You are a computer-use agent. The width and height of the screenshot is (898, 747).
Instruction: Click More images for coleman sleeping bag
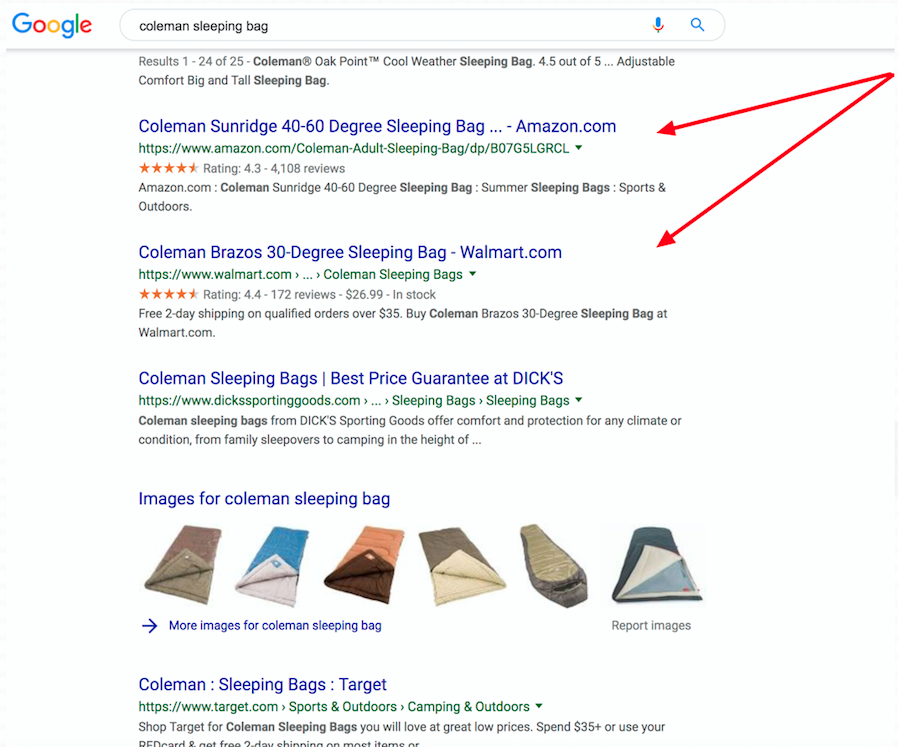click(275, 626)
